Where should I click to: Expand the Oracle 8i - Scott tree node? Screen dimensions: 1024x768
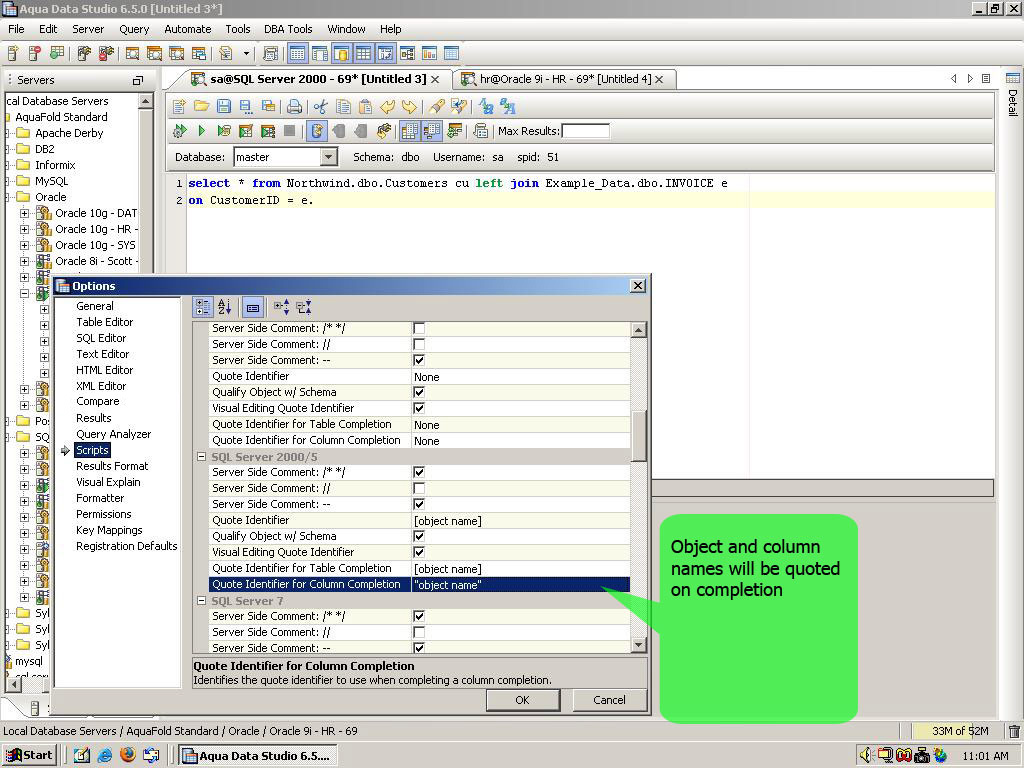point(24,261)
